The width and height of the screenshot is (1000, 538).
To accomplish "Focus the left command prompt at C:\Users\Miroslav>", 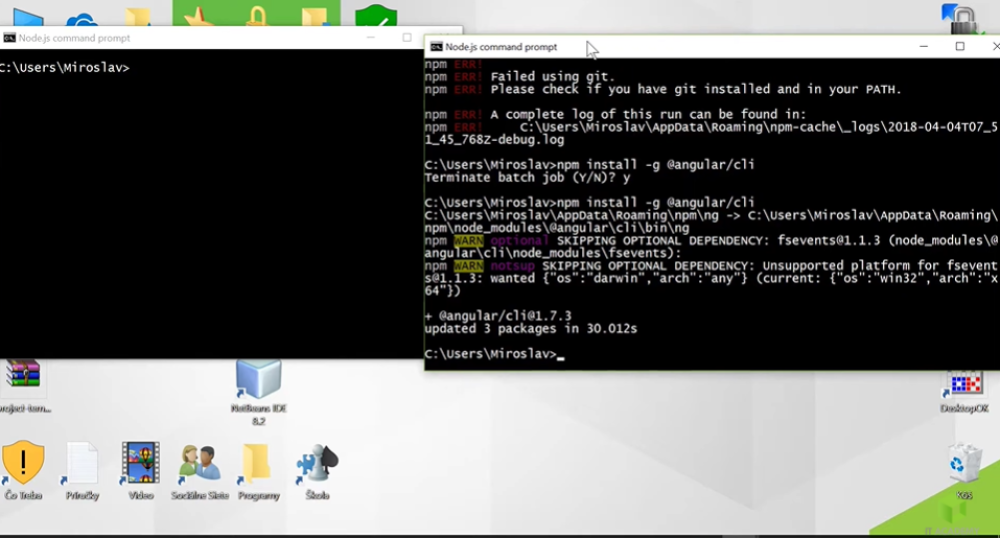I will click(200, 200).
